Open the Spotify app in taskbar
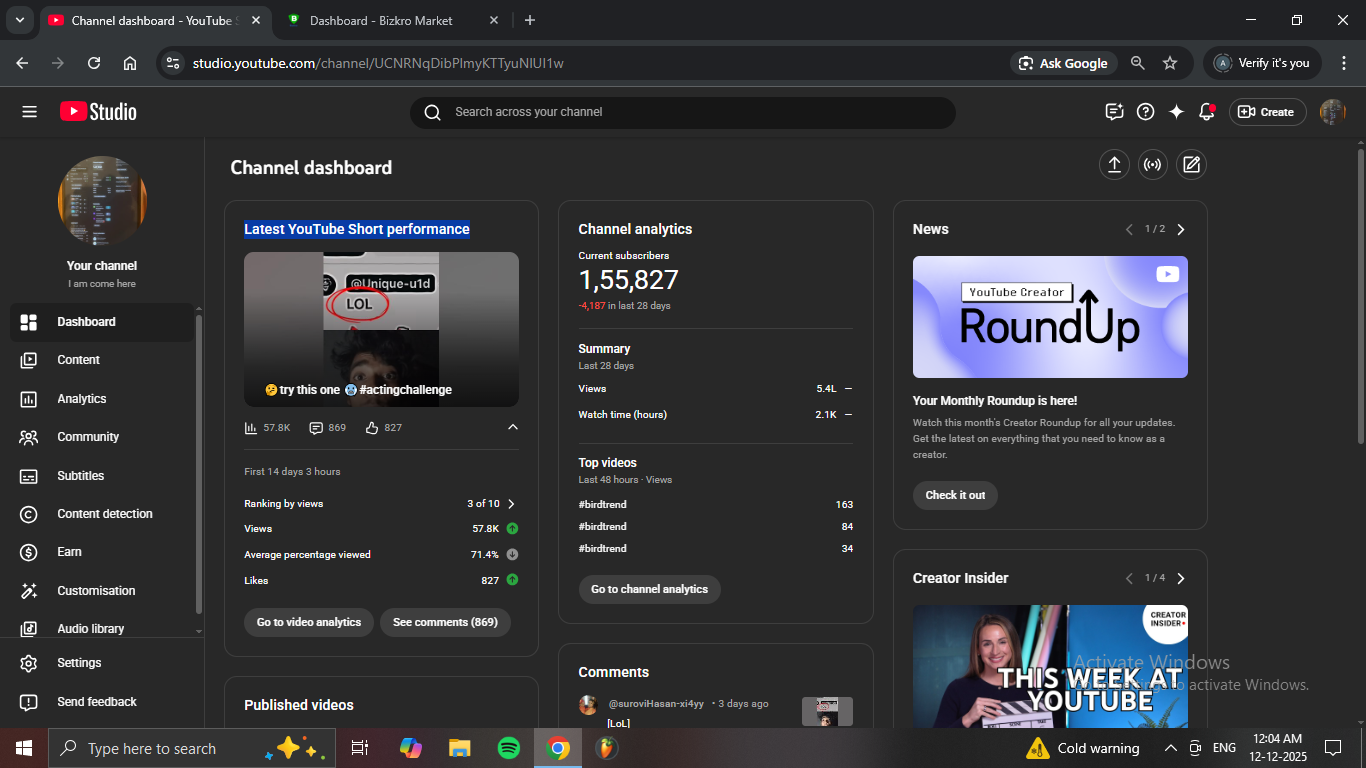 (x=508, y=748)
